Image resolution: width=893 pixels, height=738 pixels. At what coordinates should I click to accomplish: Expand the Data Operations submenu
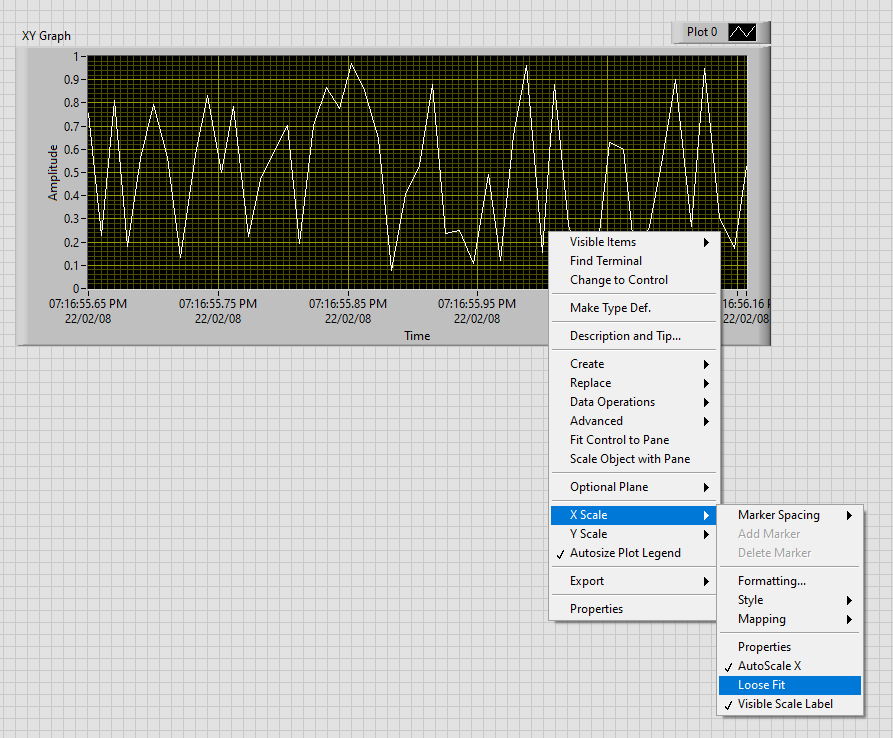(633, 402)
